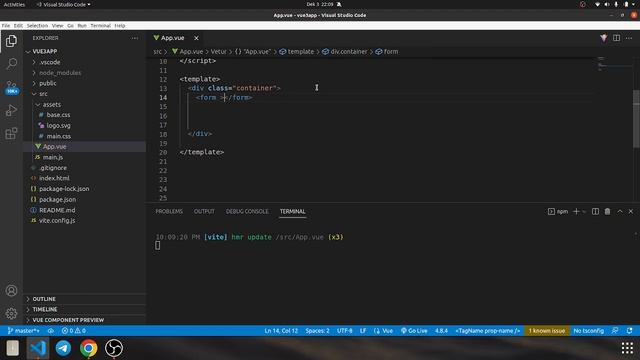Expand the Timeline section
The height and width of the screenshot is (360, 640).
85,309
